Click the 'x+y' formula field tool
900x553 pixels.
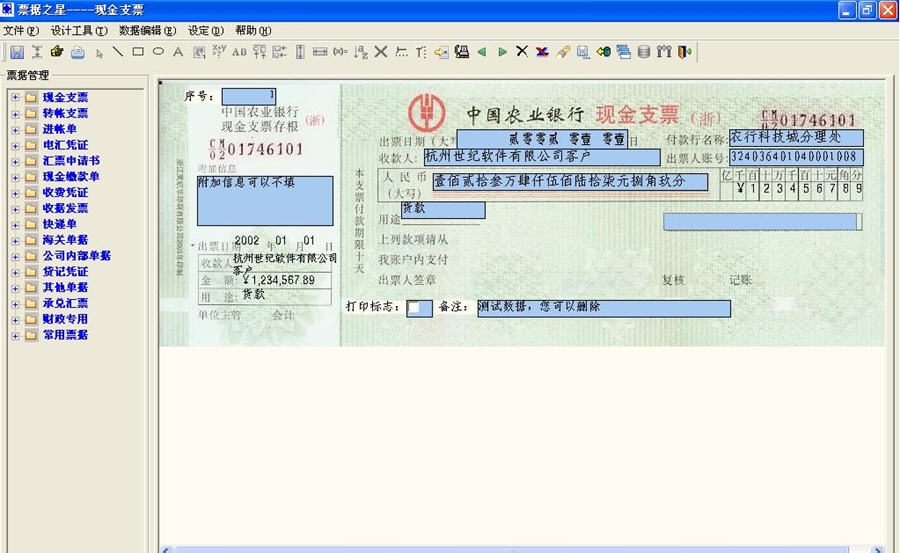[219, 52]
